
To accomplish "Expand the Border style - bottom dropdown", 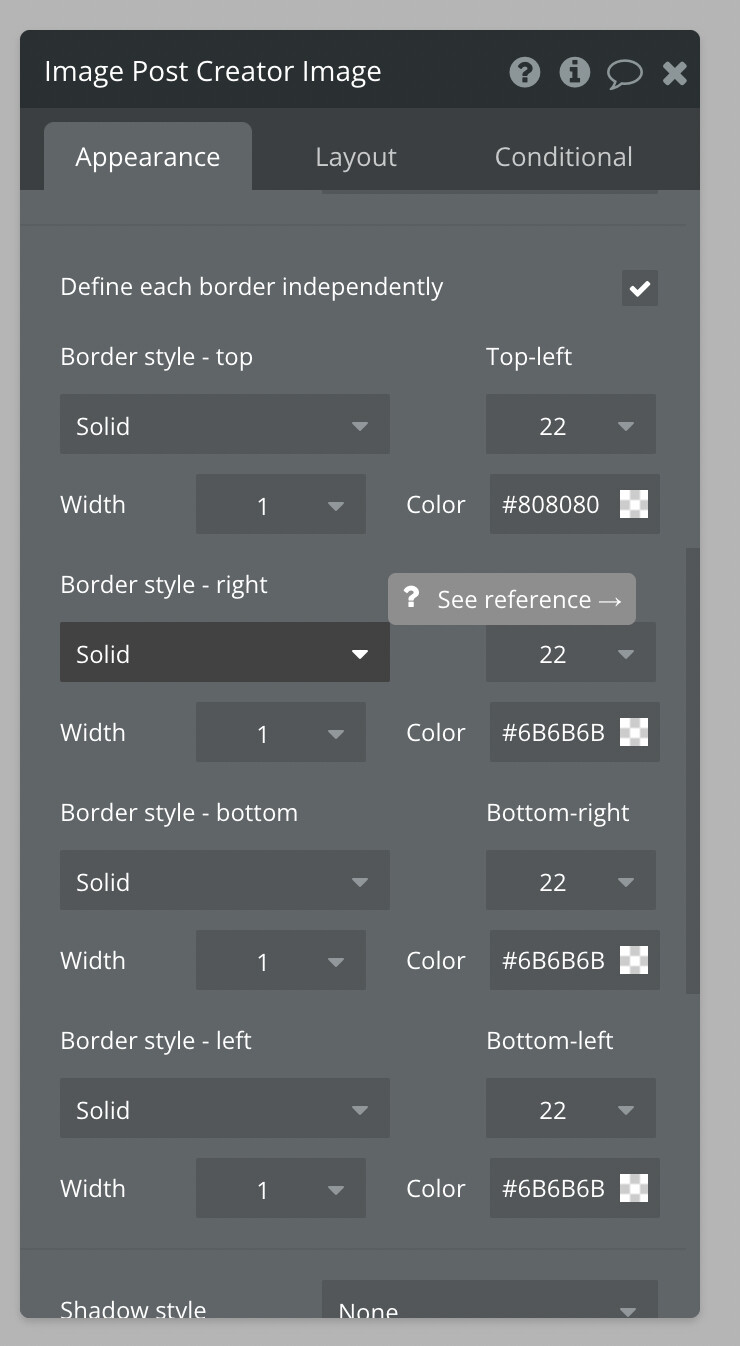I will [x=224, y=881].
